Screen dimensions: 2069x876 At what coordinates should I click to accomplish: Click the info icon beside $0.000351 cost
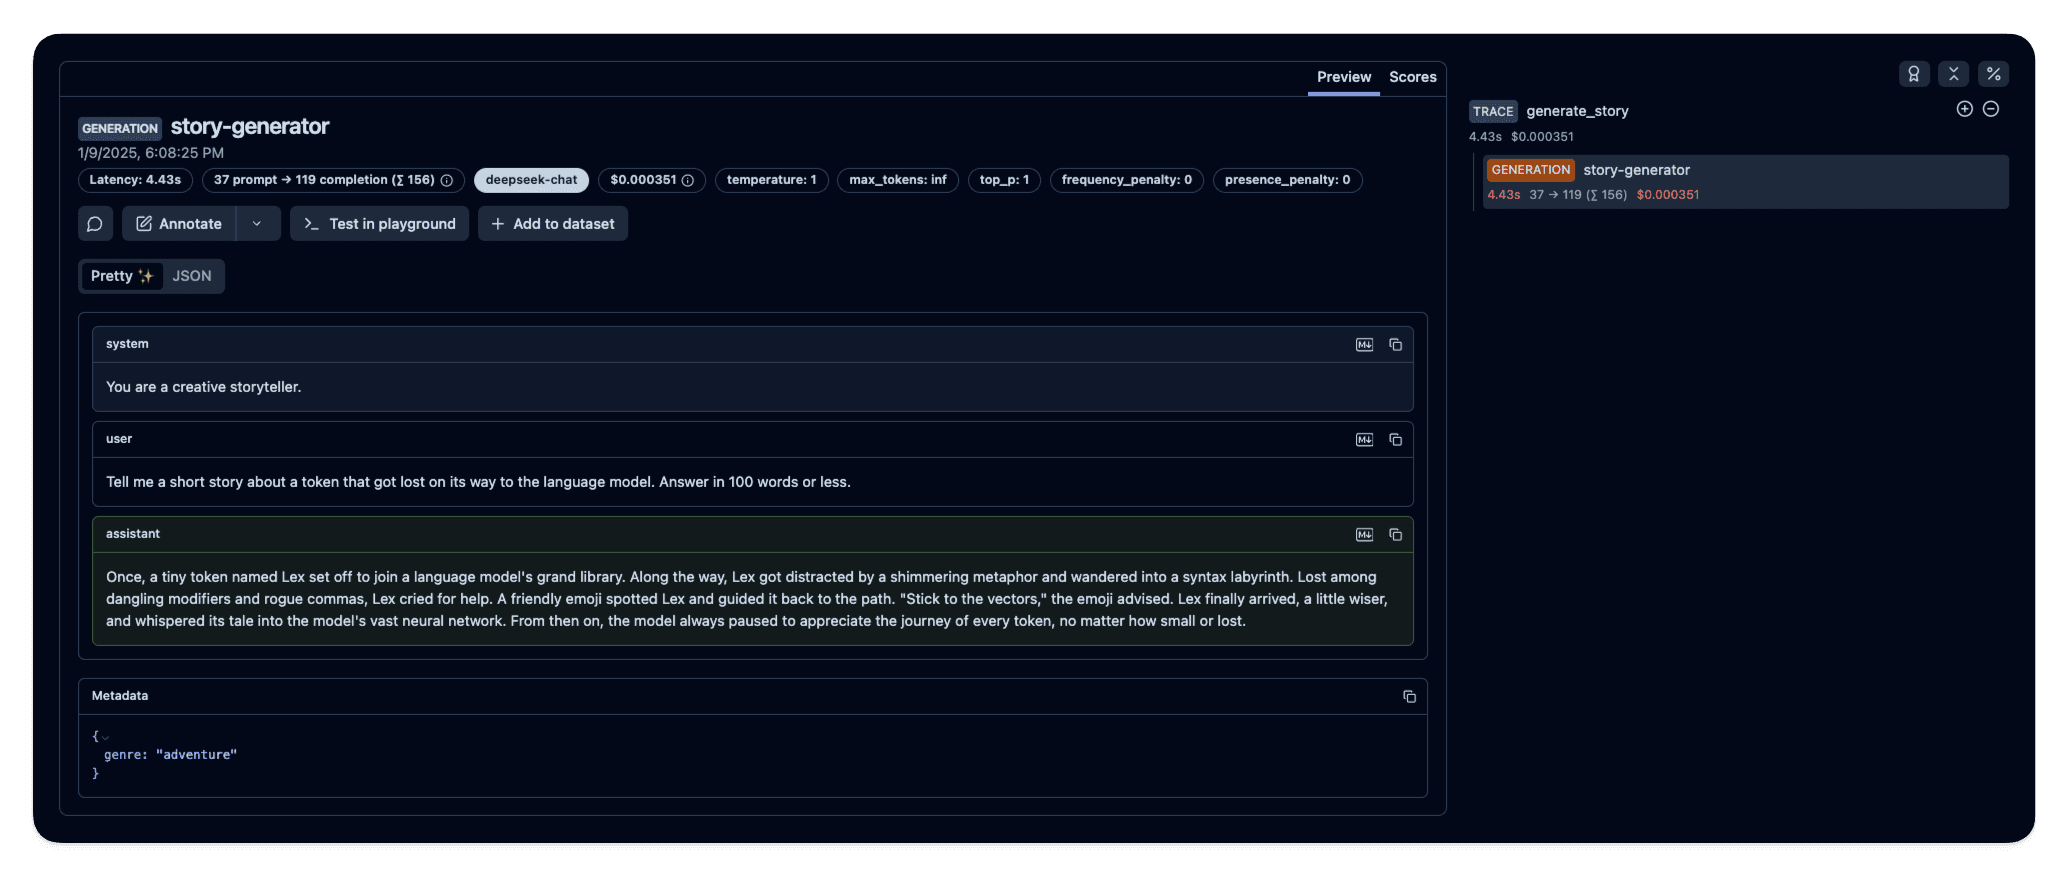coord(688,181)
